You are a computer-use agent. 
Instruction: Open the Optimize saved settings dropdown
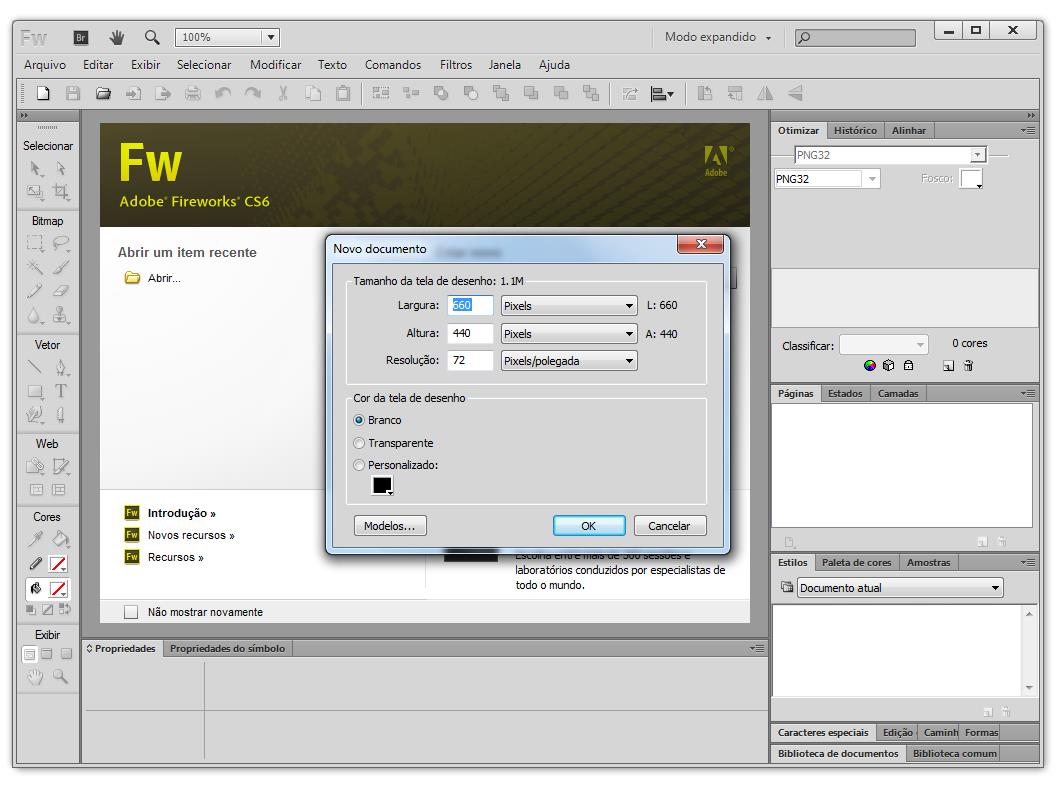(x=890, y=155)
